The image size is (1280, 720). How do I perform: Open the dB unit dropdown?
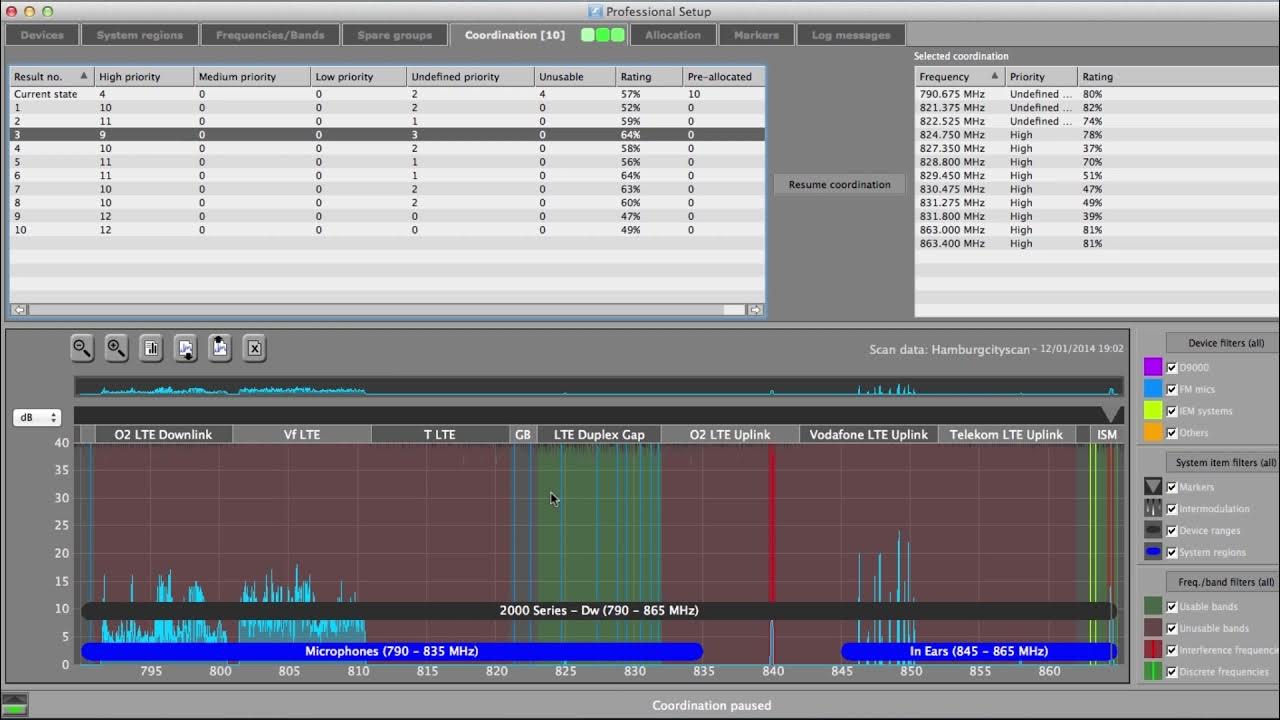[37, 418]
